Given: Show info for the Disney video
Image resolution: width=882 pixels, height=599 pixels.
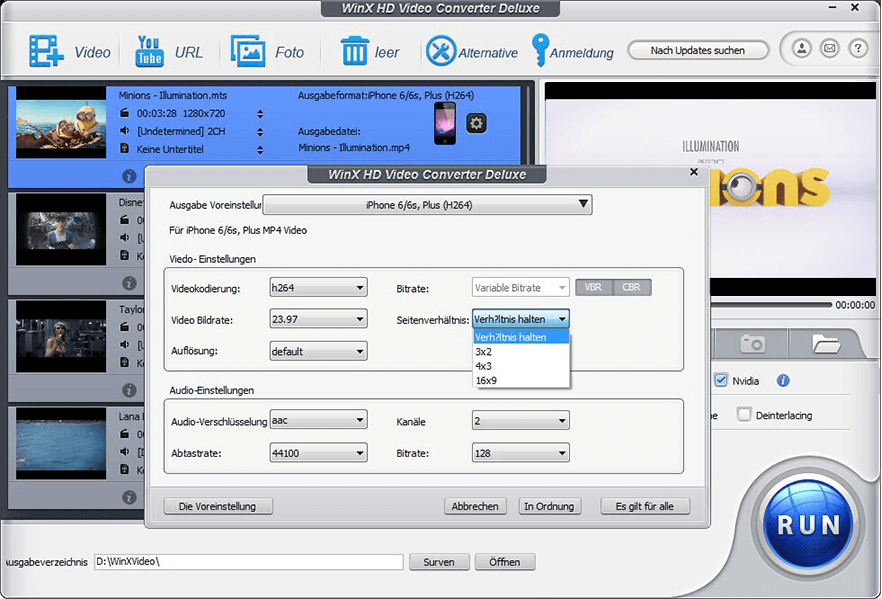Looking at the screenshot, I should [x=129, y=283].
